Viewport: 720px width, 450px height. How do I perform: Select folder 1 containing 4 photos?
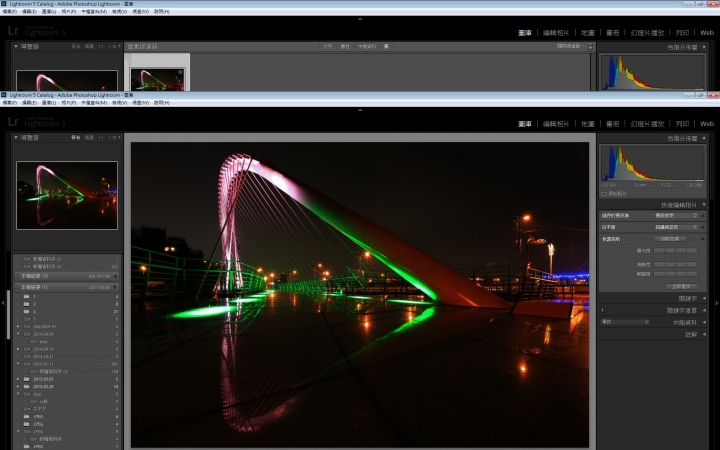69,297
